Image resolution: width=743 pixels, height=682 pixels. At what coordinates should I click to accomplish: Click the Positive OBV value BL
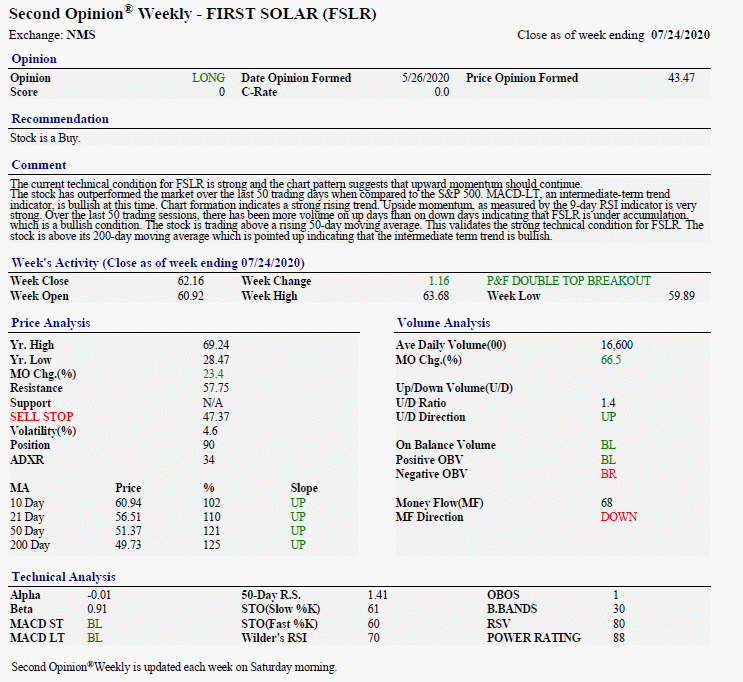click(608, 460)
